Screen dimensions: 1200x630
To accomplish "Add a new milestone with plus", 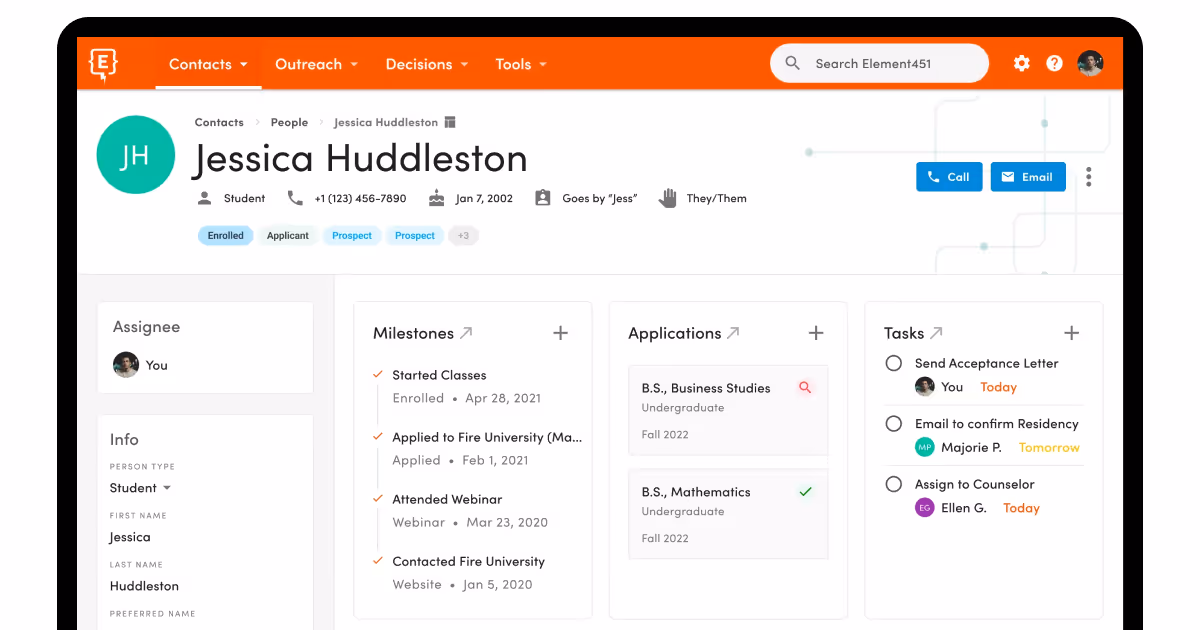I will pos(560,333).
